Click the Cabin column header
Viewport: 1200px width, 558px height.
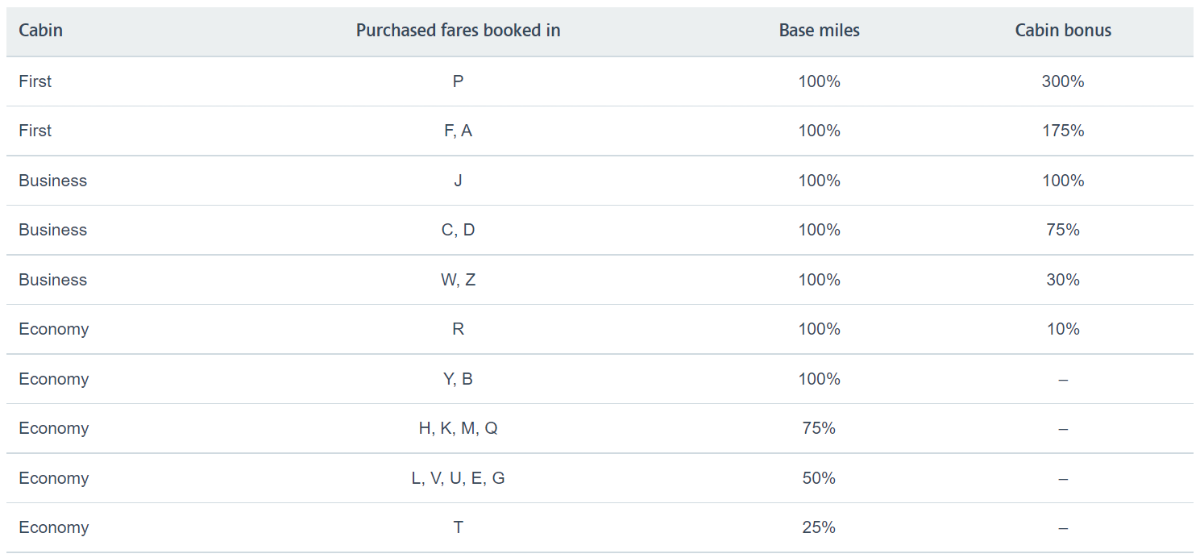(41, 30)
